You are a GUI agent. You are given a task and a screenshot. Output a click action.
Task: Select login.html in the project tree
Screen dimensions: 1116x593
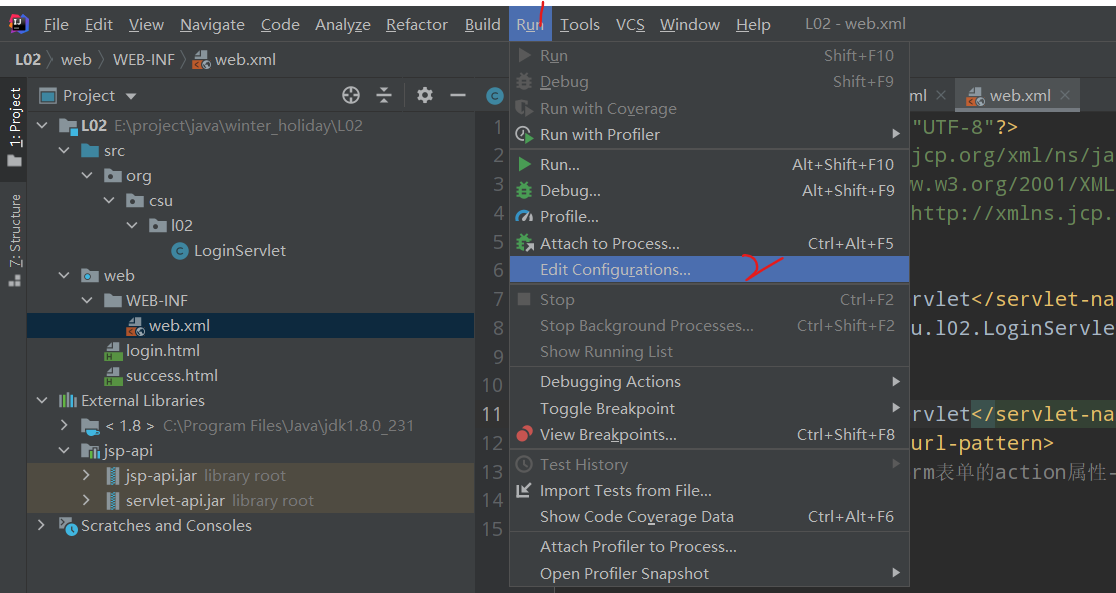tap(163, 351)
